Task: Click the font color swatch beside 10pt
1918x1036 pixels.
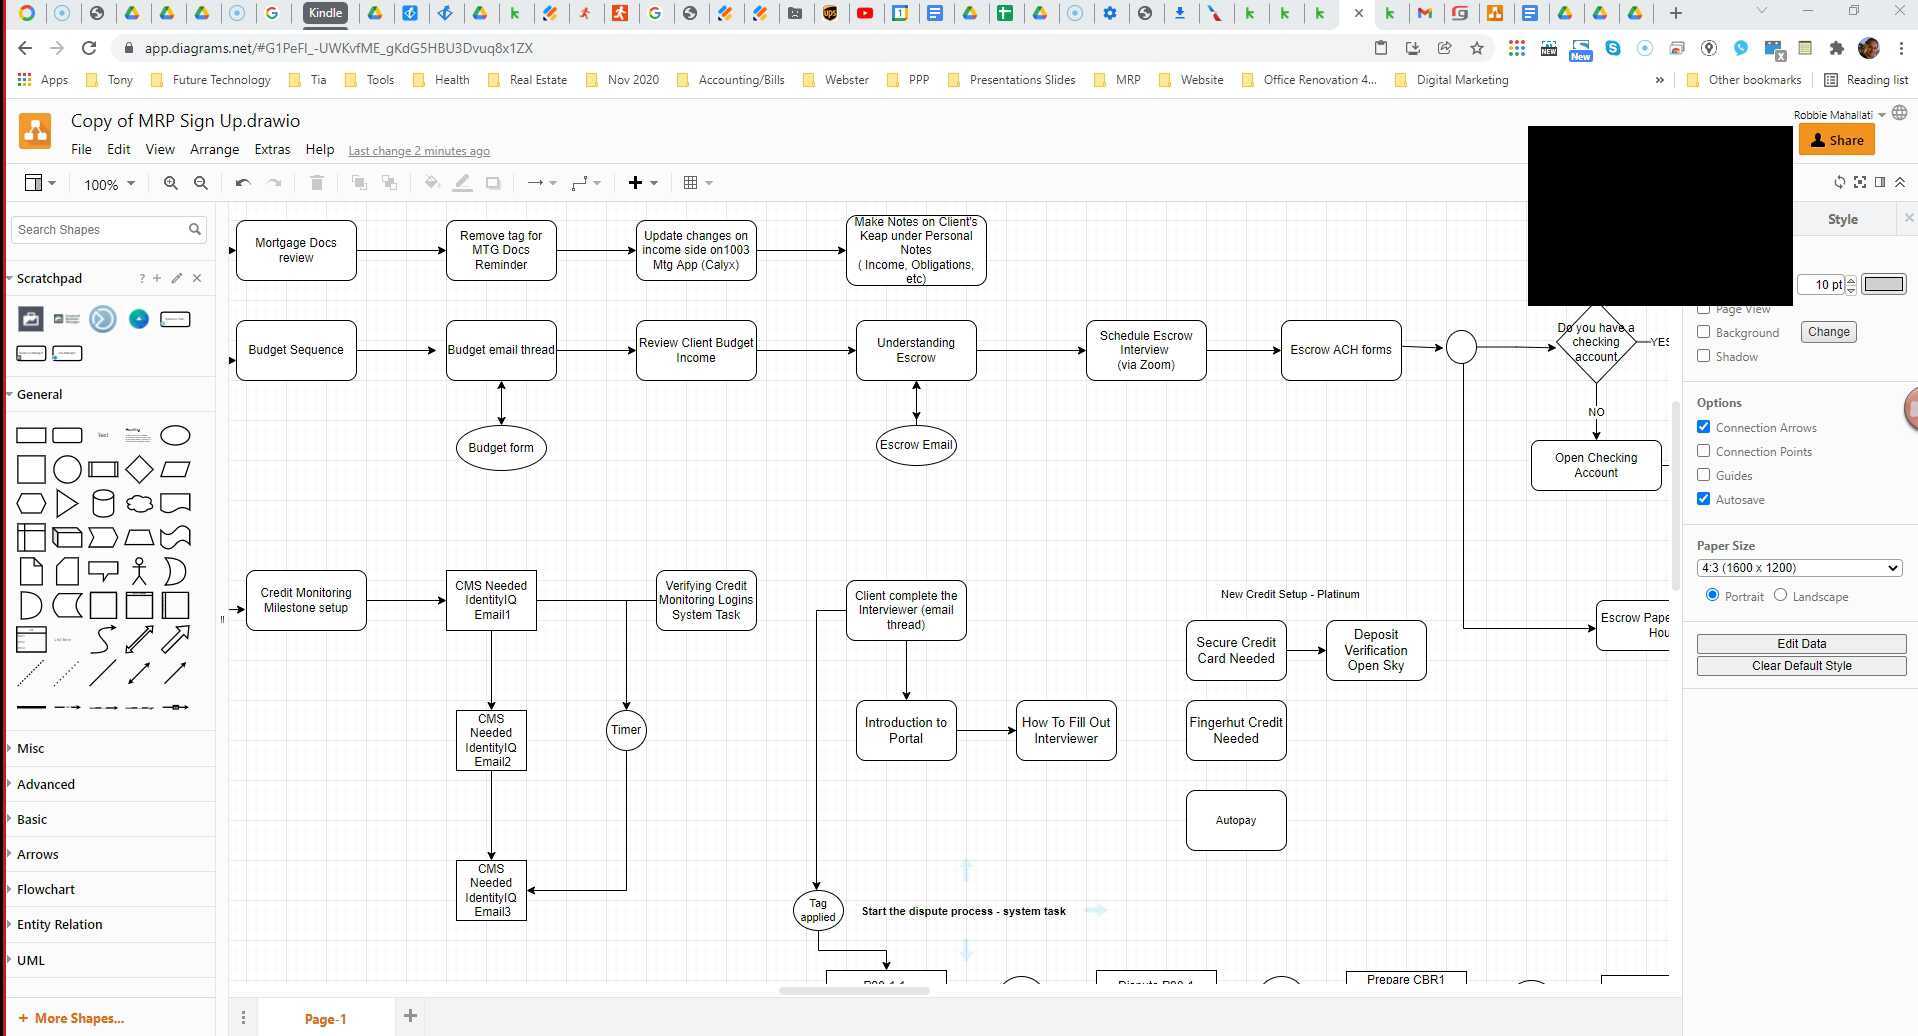Action: (x=1884, y=284)
